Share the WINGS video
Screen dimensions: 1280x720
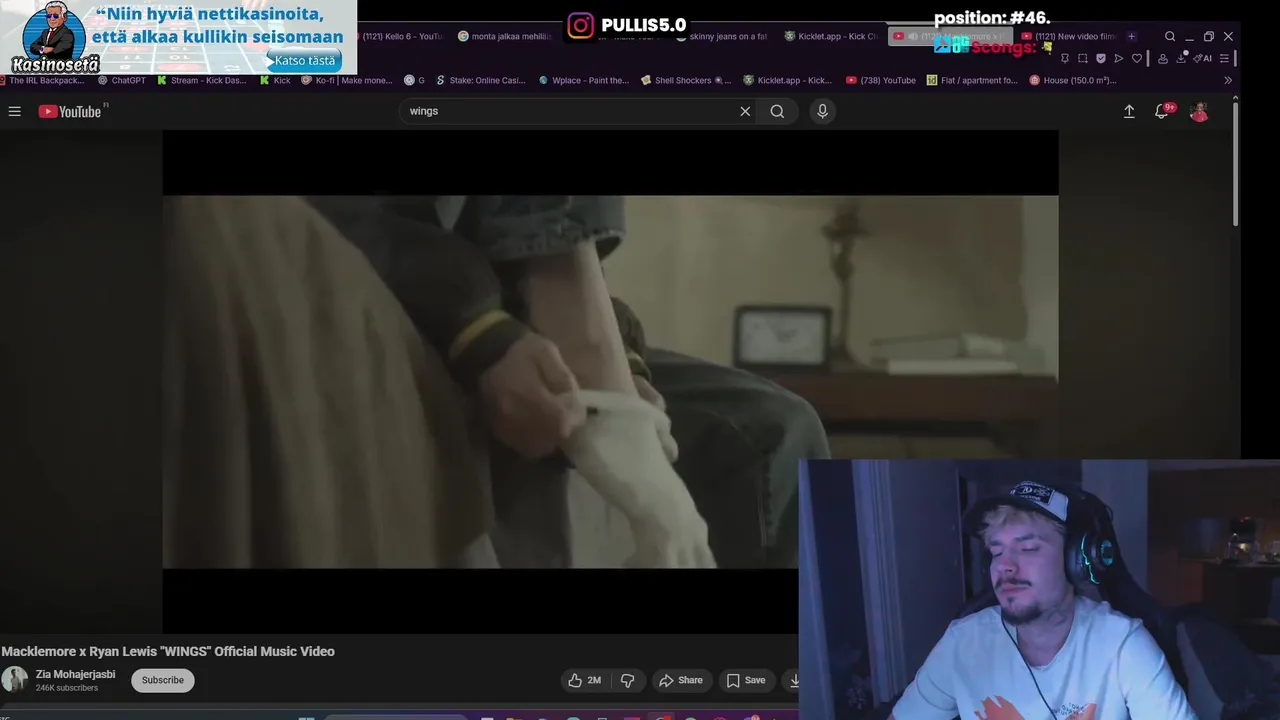coord(681,680)
